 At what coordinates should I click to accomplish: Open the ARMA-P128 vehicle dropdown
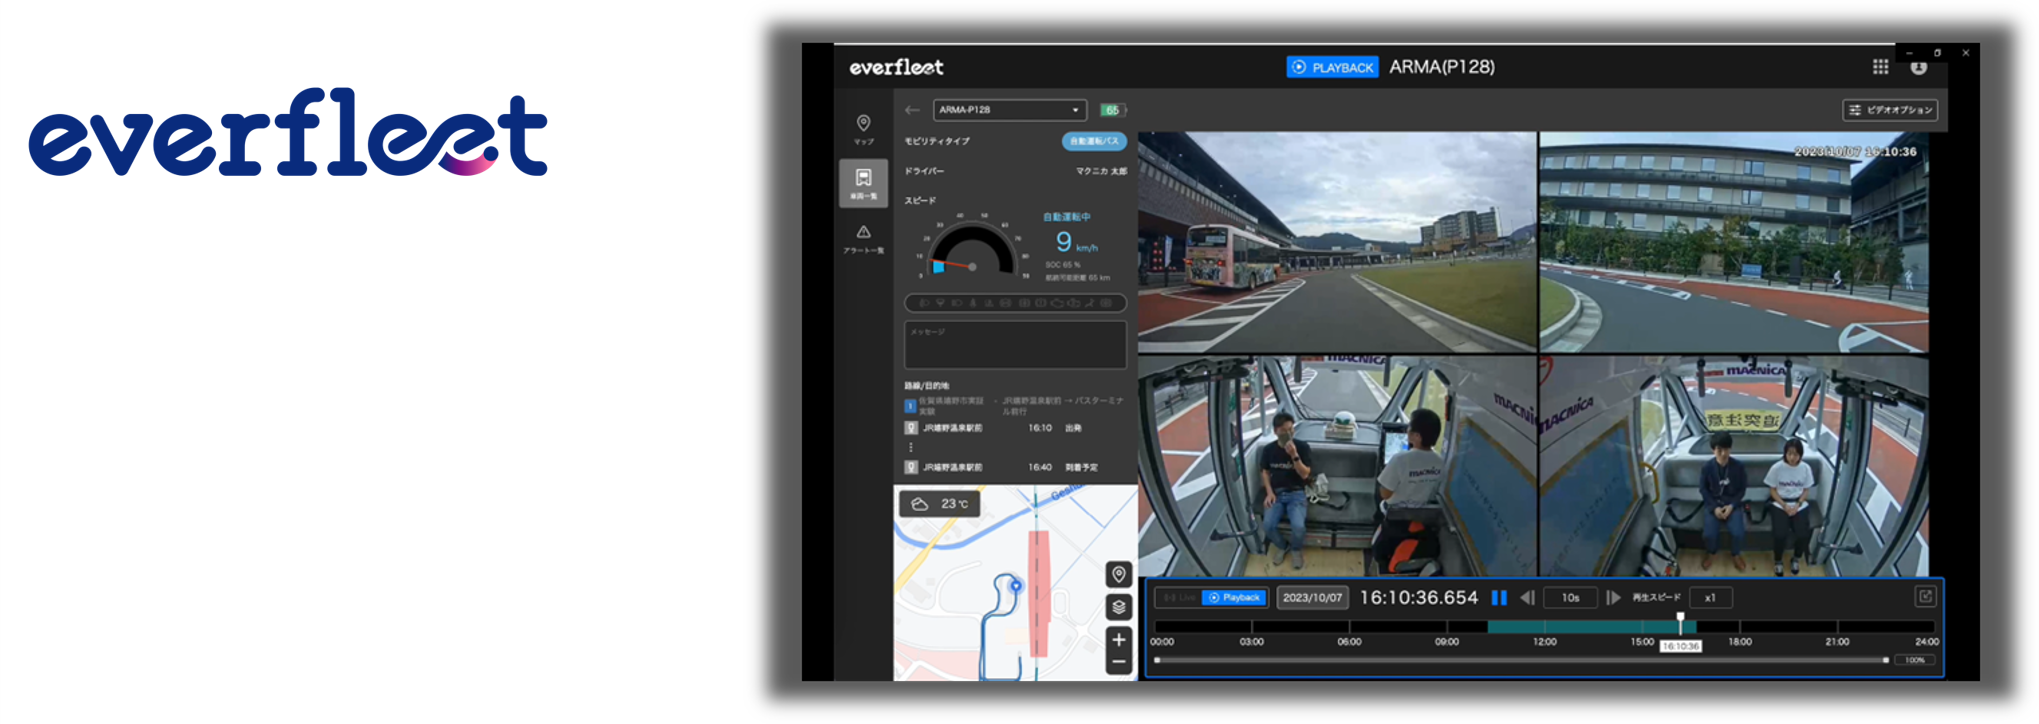coord(1009,110)
